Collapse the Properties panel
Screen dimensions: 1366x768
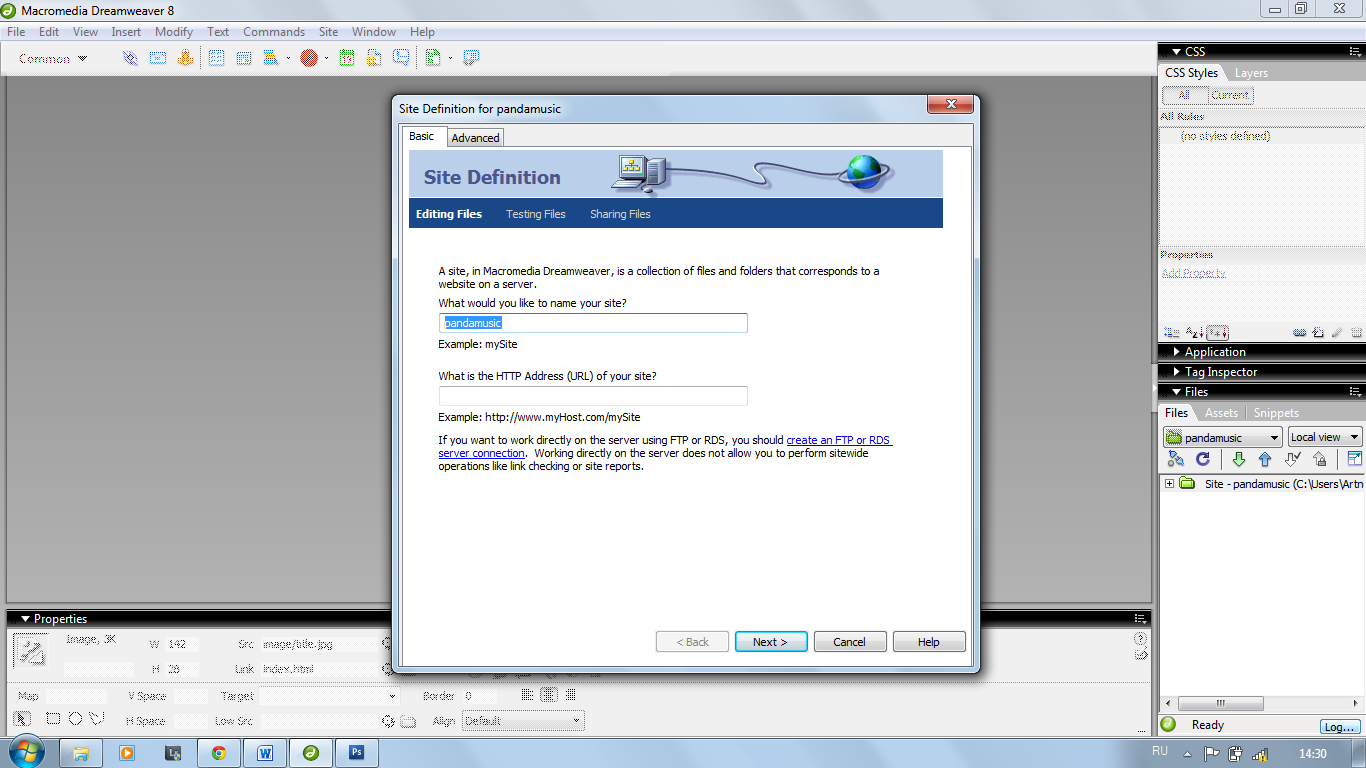[x=25, y=619]
